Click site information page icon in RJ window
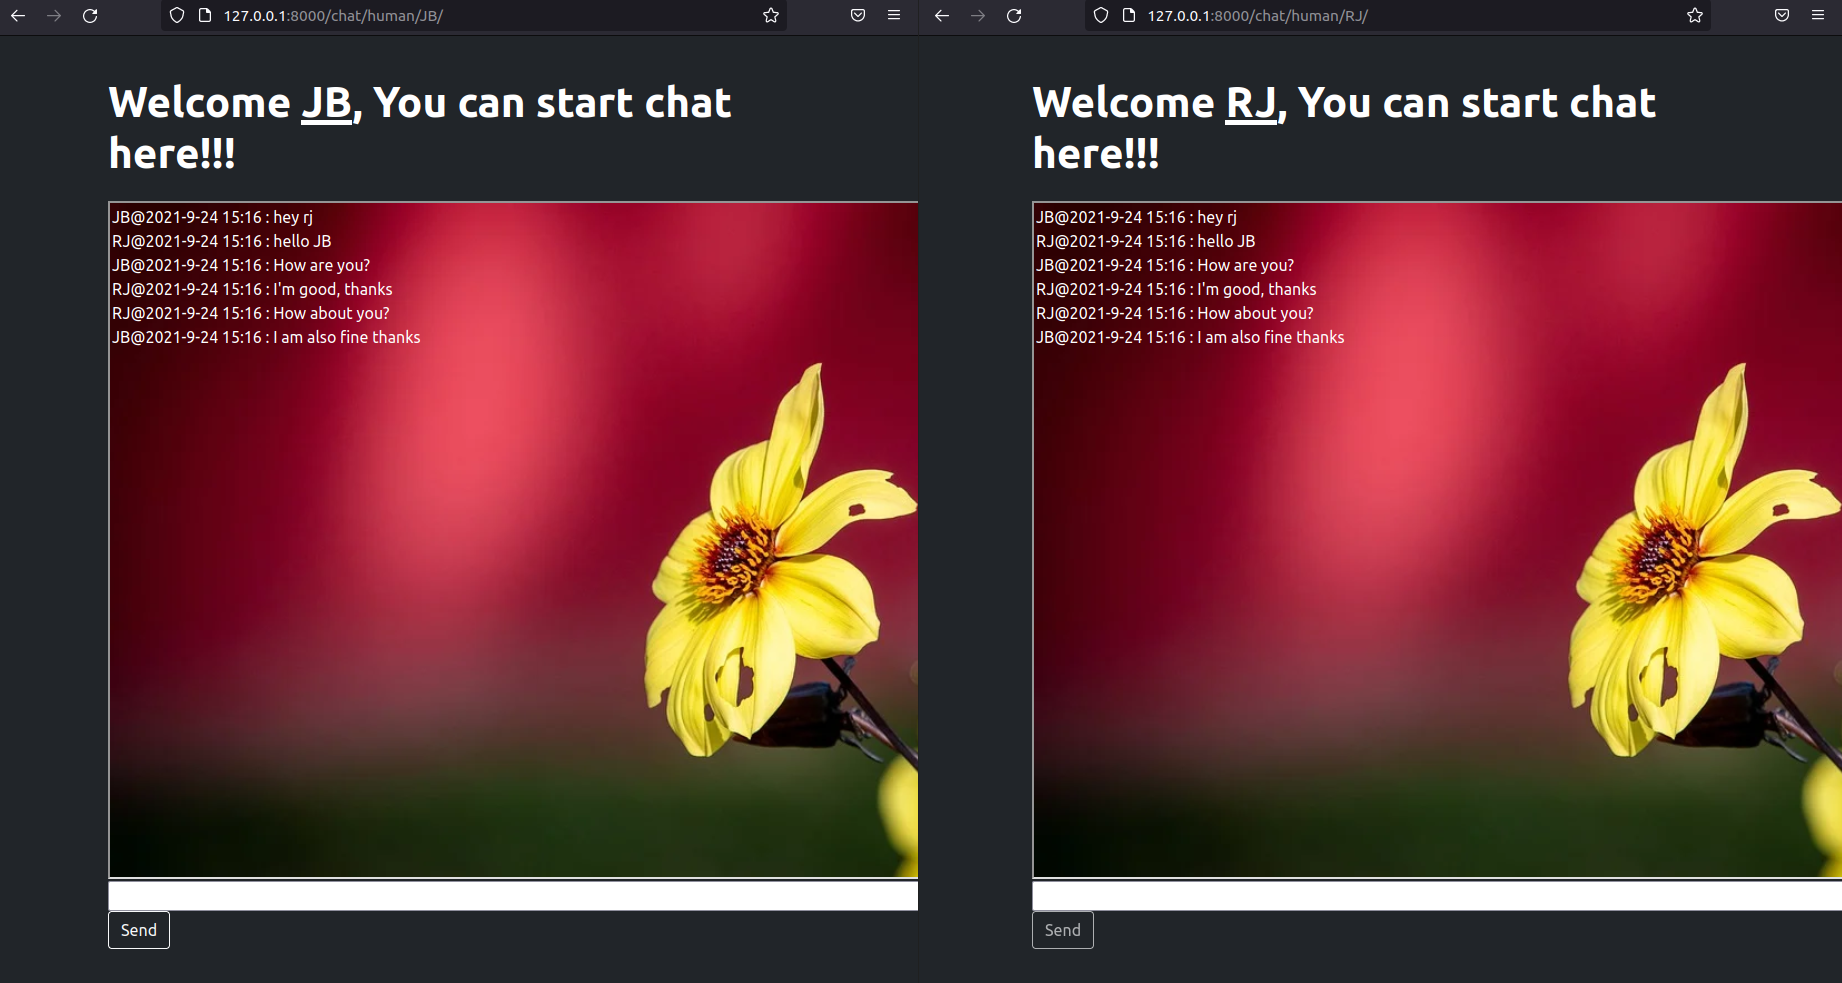1842x983 pixels. [1129, 16]
